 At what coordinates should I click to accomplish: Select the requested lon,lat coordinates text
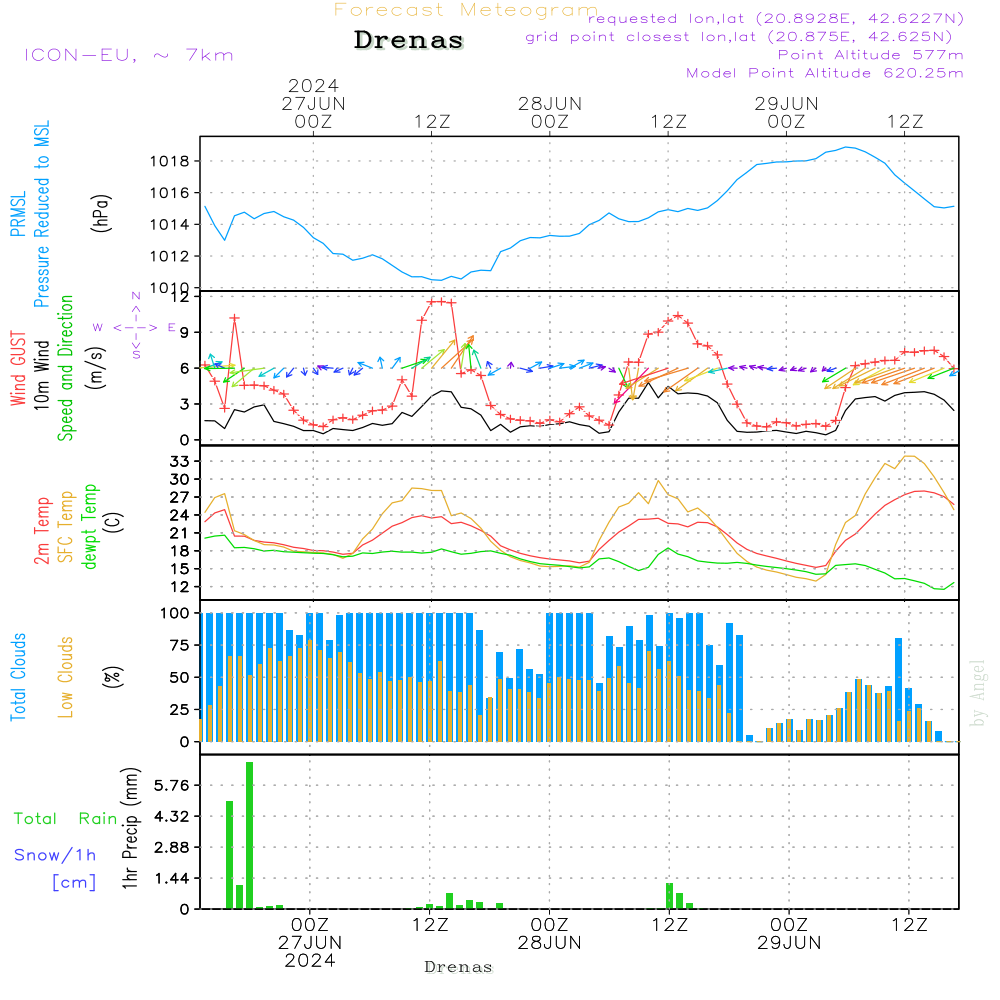pos(776,18)
